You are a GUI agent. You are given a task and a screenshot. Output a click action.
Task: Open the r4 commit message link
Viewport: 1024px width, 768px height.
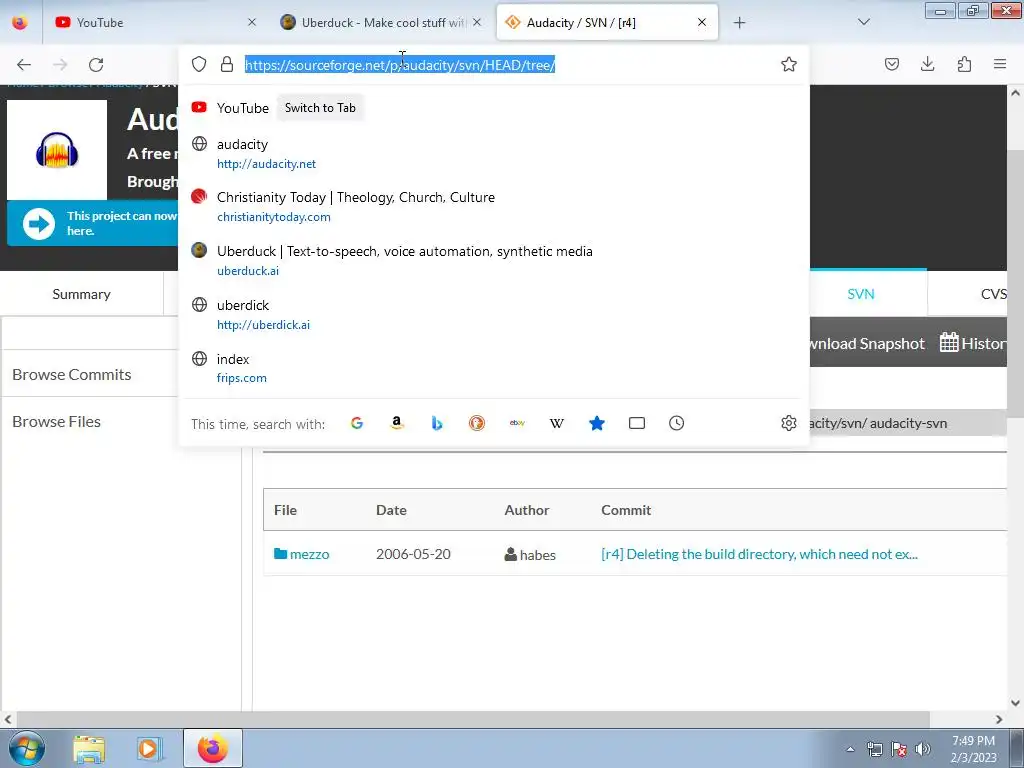click(760, 554)
